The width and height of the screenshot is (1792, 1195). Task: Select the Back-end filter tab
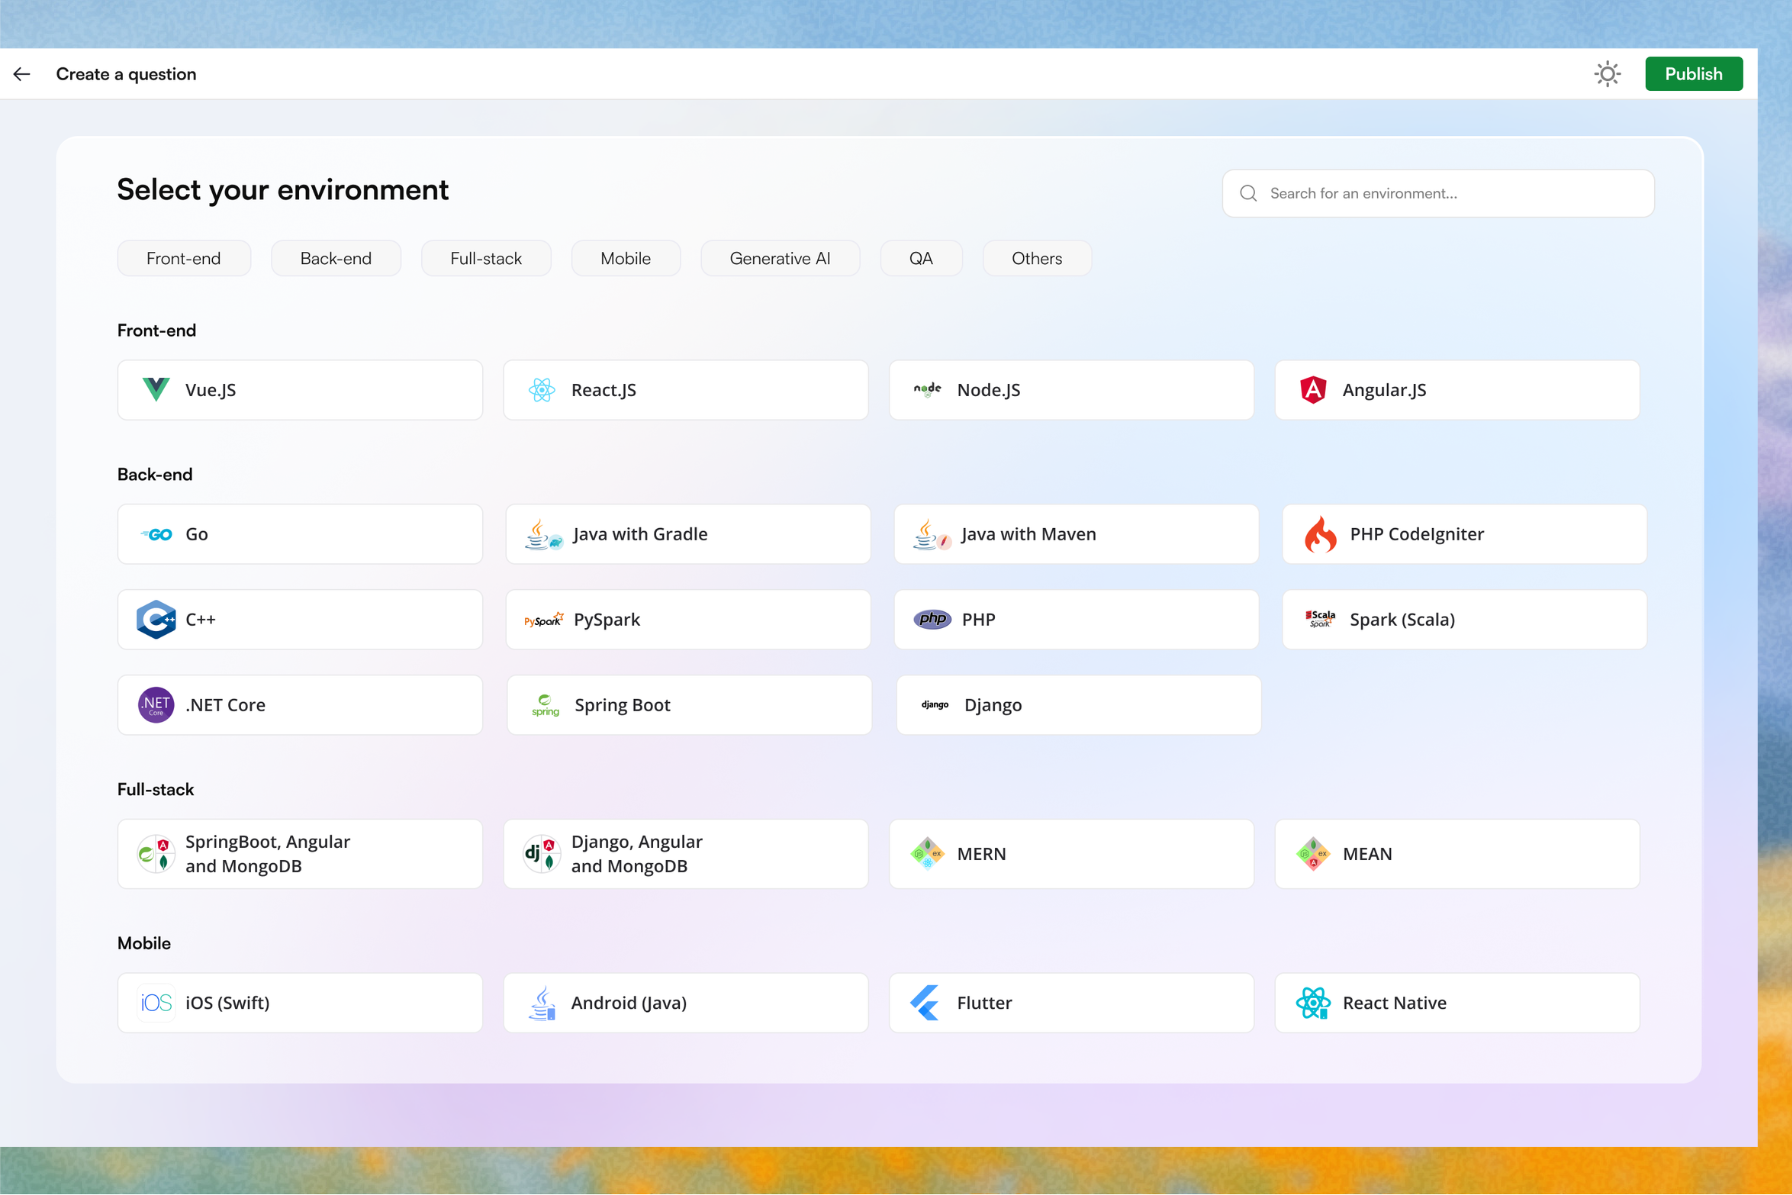336,258
